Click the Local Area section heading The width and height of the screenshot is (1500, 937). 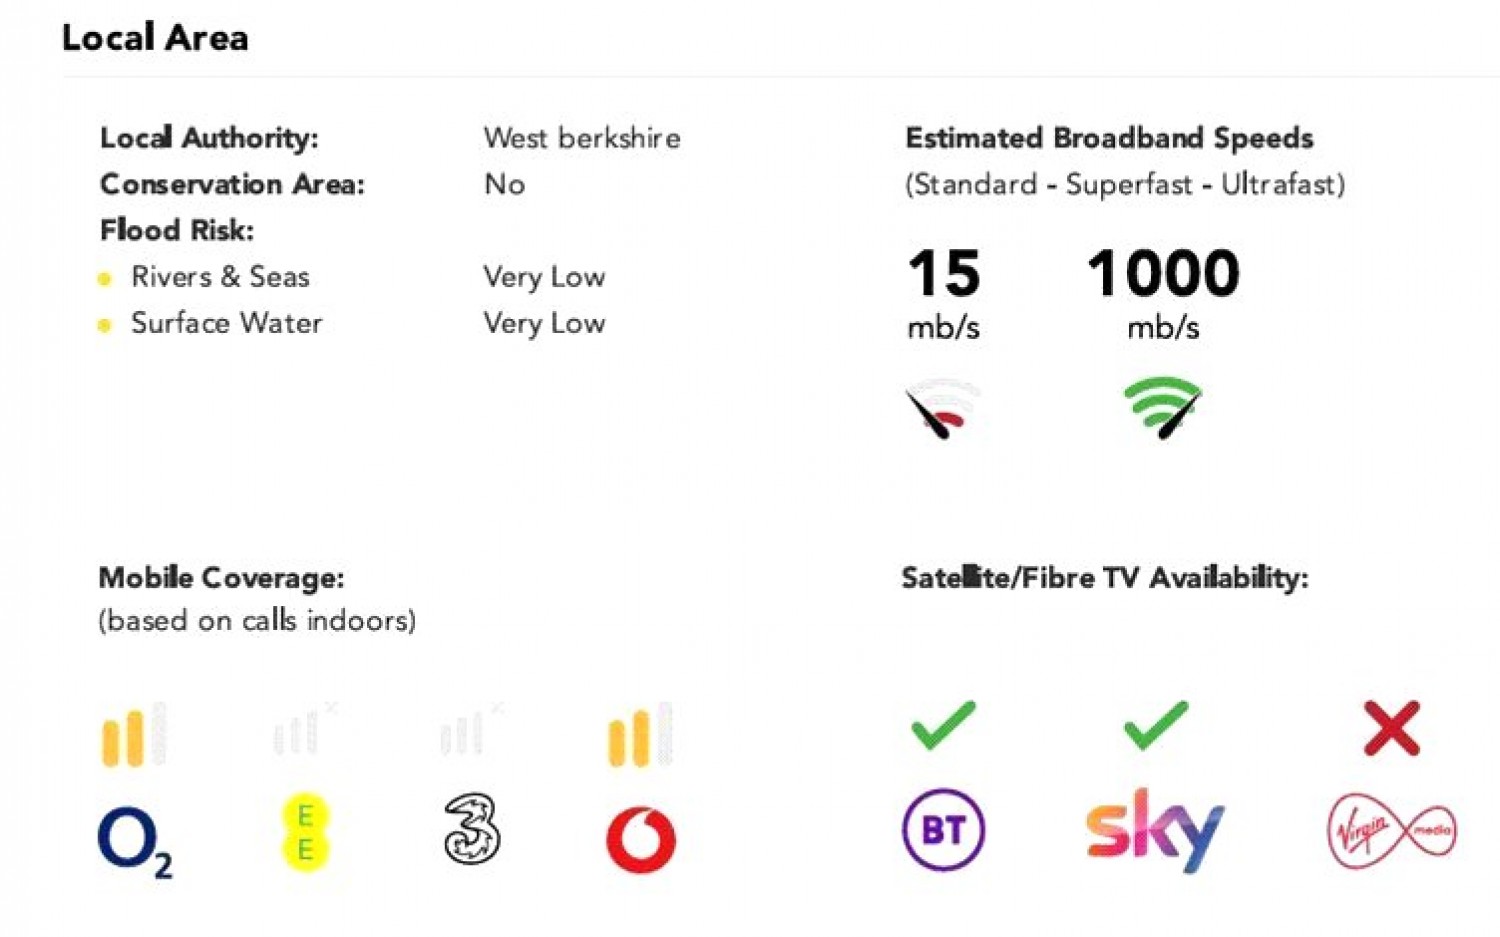pyautogui.click(x=155, y=38)
